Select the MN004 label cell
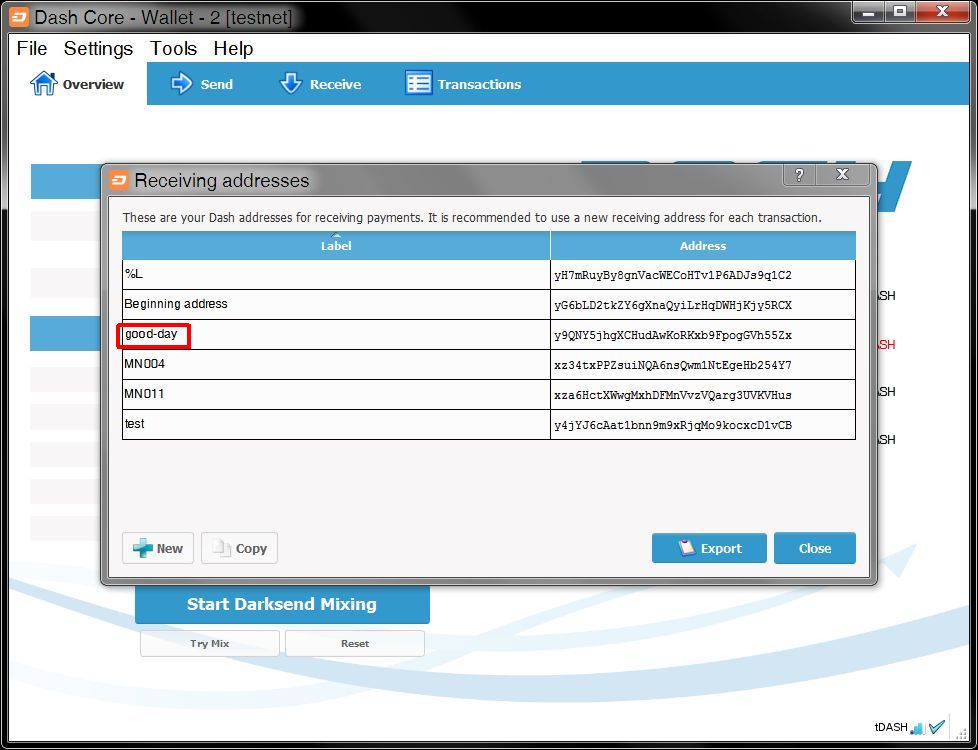The image size is (978, 750). click(x=336, y=364)
